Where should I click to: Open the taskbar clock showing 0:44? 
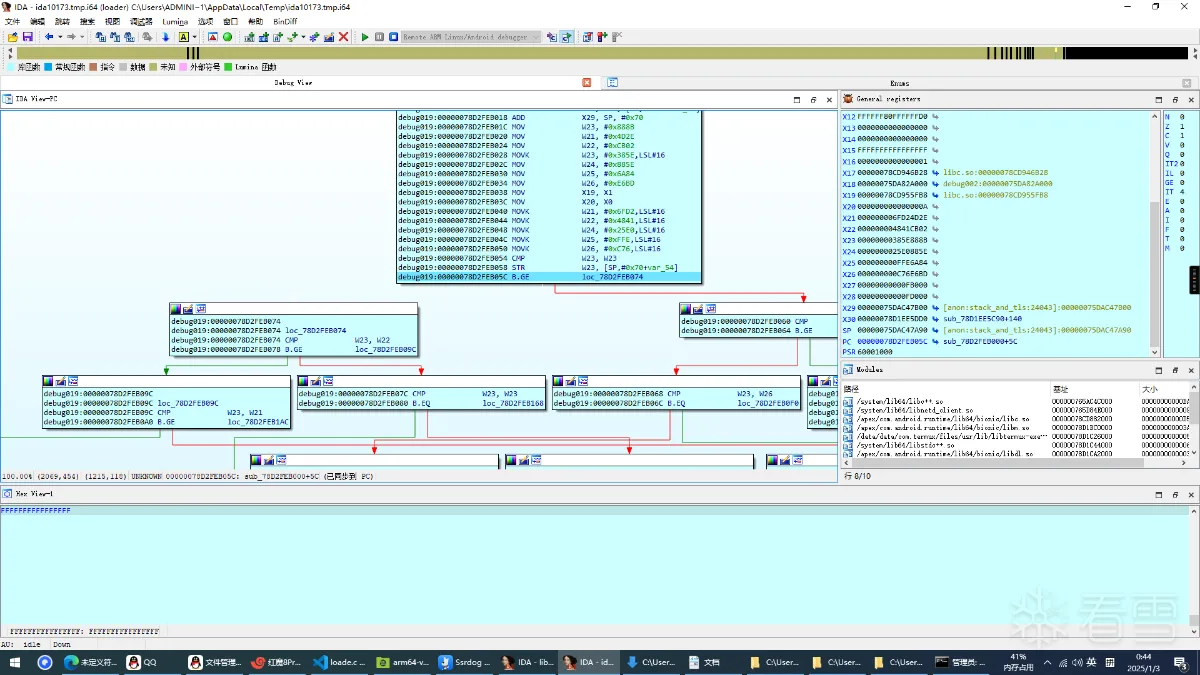point(1144,662)
